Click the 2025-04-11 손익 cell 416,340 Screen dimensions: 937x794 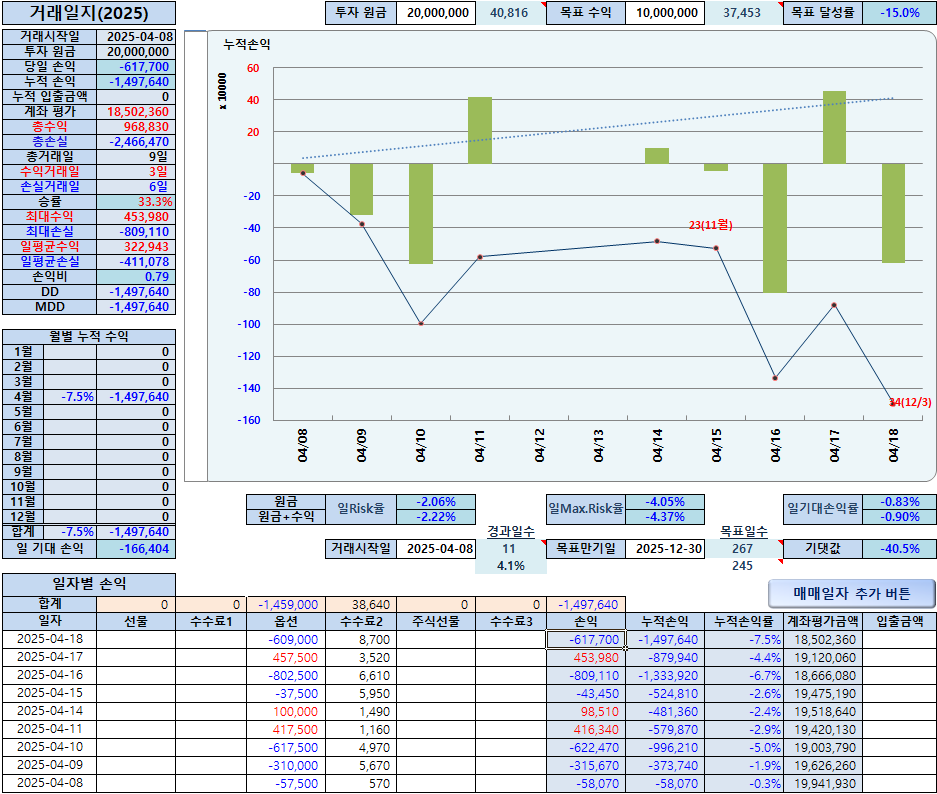pos(586,729)
